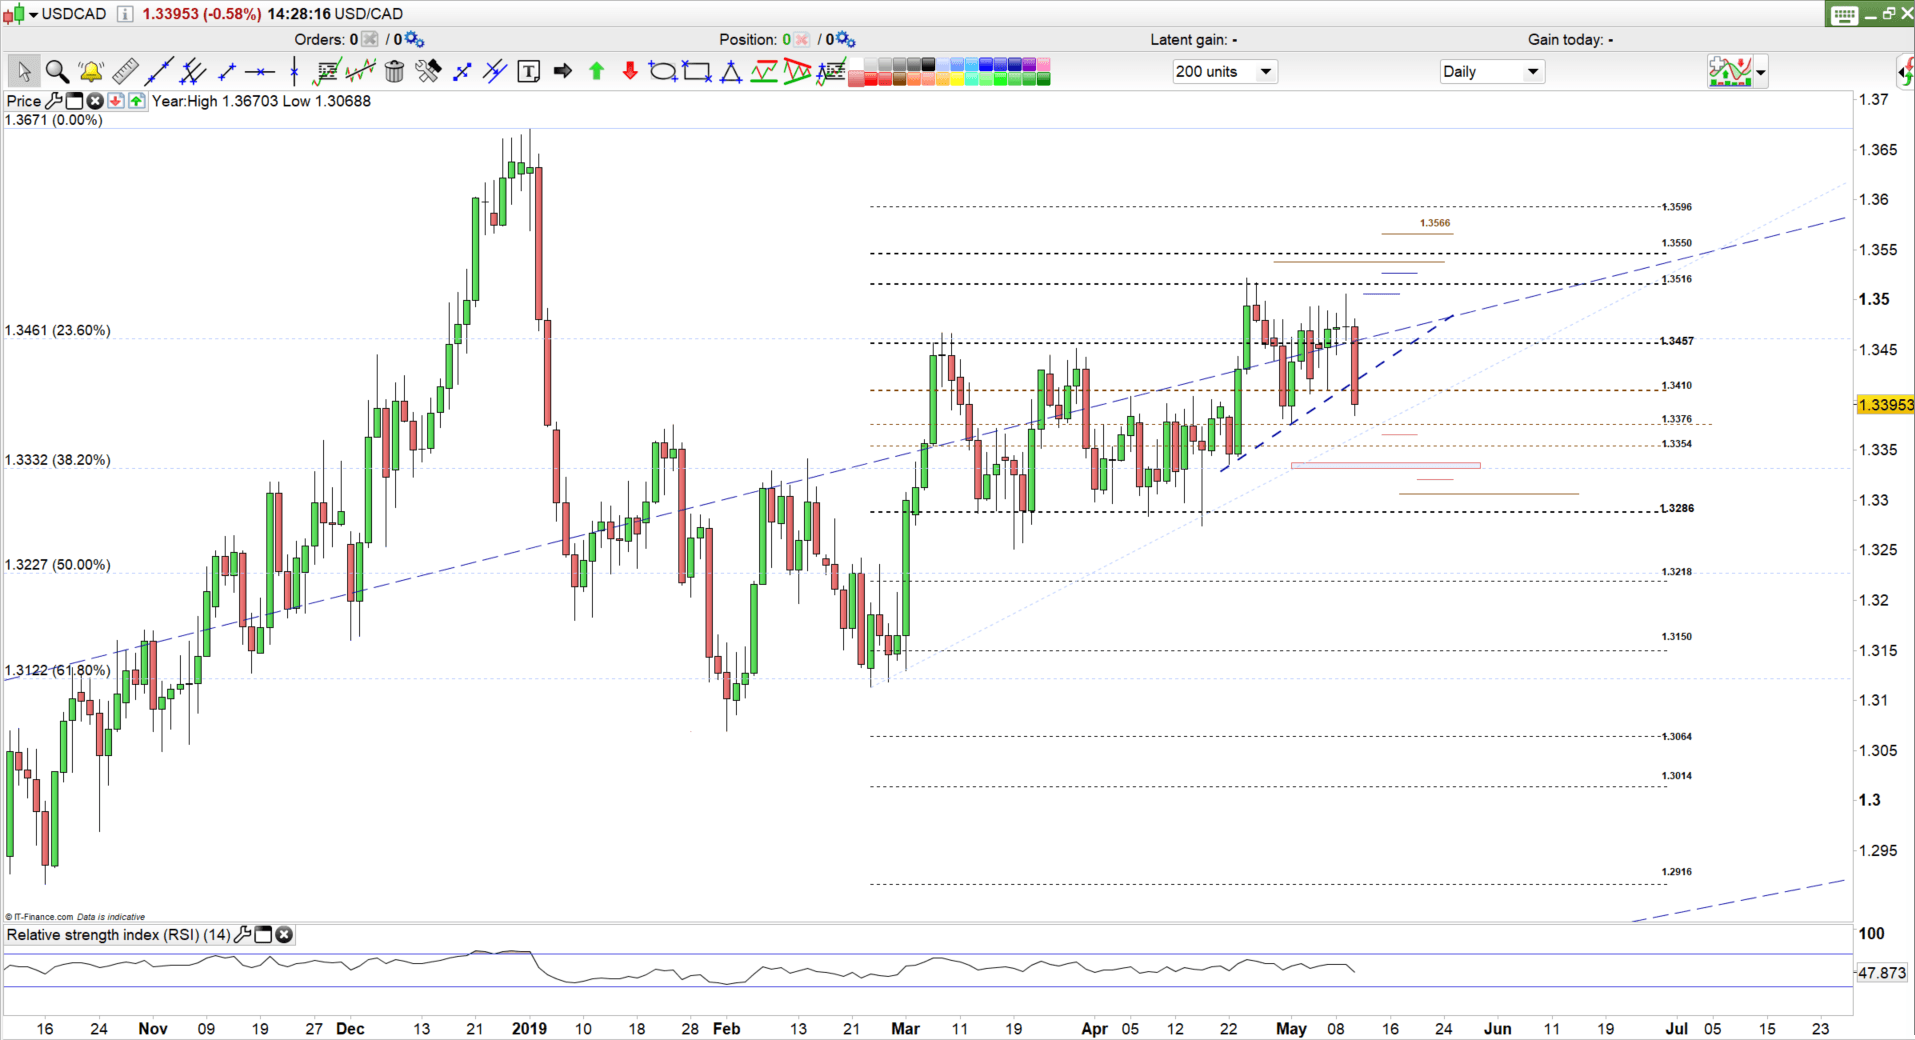Image resolution: width=1915 pixels, height=1040 pixels.
Task: Draw an ellipse shape on chart
Action: click(x=663, y=71)
